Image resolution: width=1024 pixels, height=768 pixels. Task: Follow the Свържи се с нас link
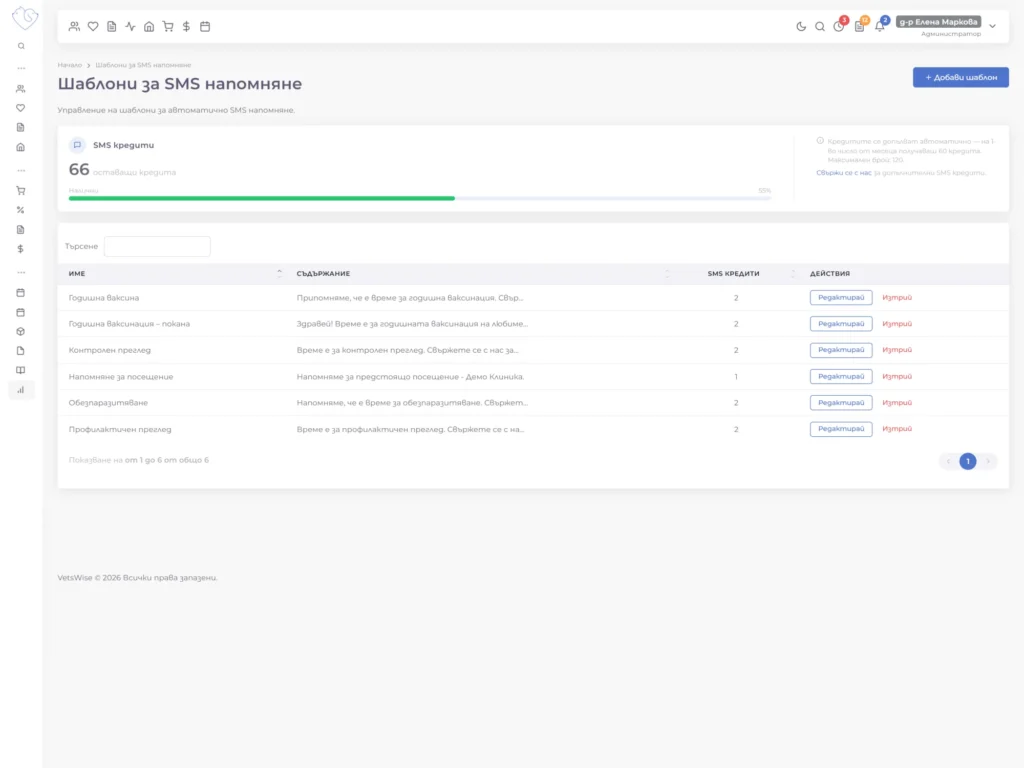point(844,173)
